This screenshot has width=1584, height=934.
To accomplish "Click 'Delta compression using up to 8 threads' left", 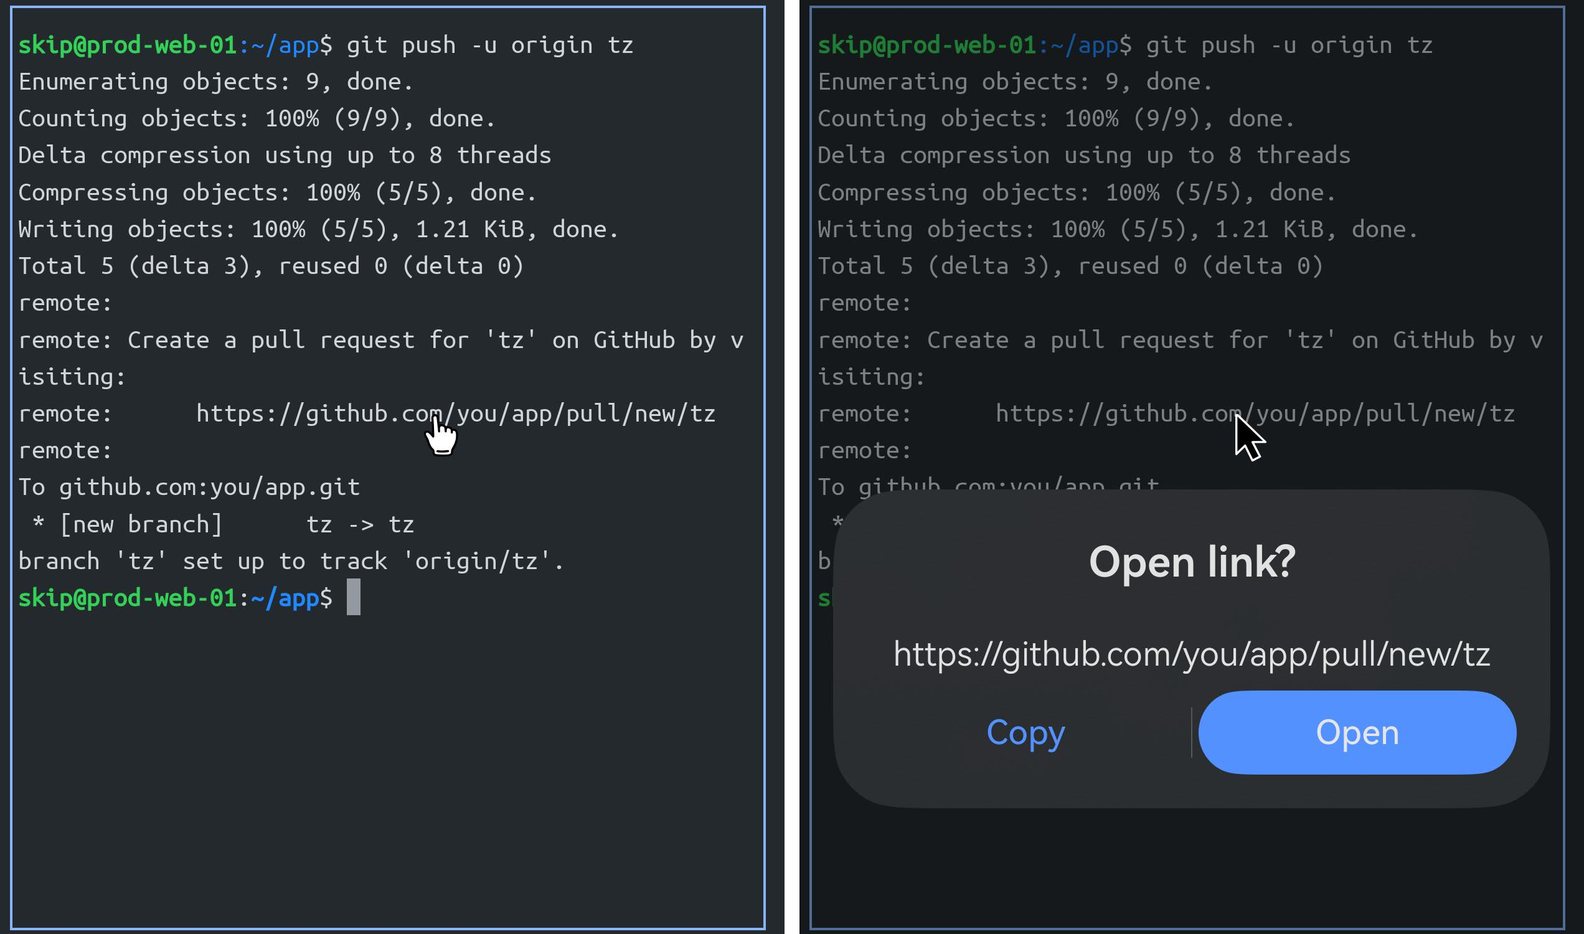I will click(285, 156).
